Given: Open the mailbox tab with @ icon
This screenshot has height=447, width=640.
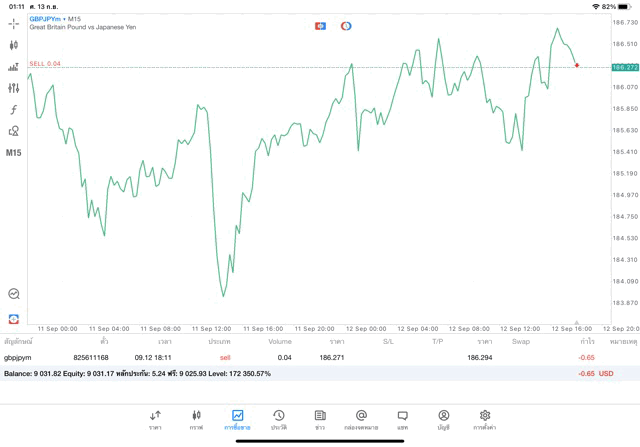Looking at the screenshot, I should pyautogui.click(x=361, y=419).
